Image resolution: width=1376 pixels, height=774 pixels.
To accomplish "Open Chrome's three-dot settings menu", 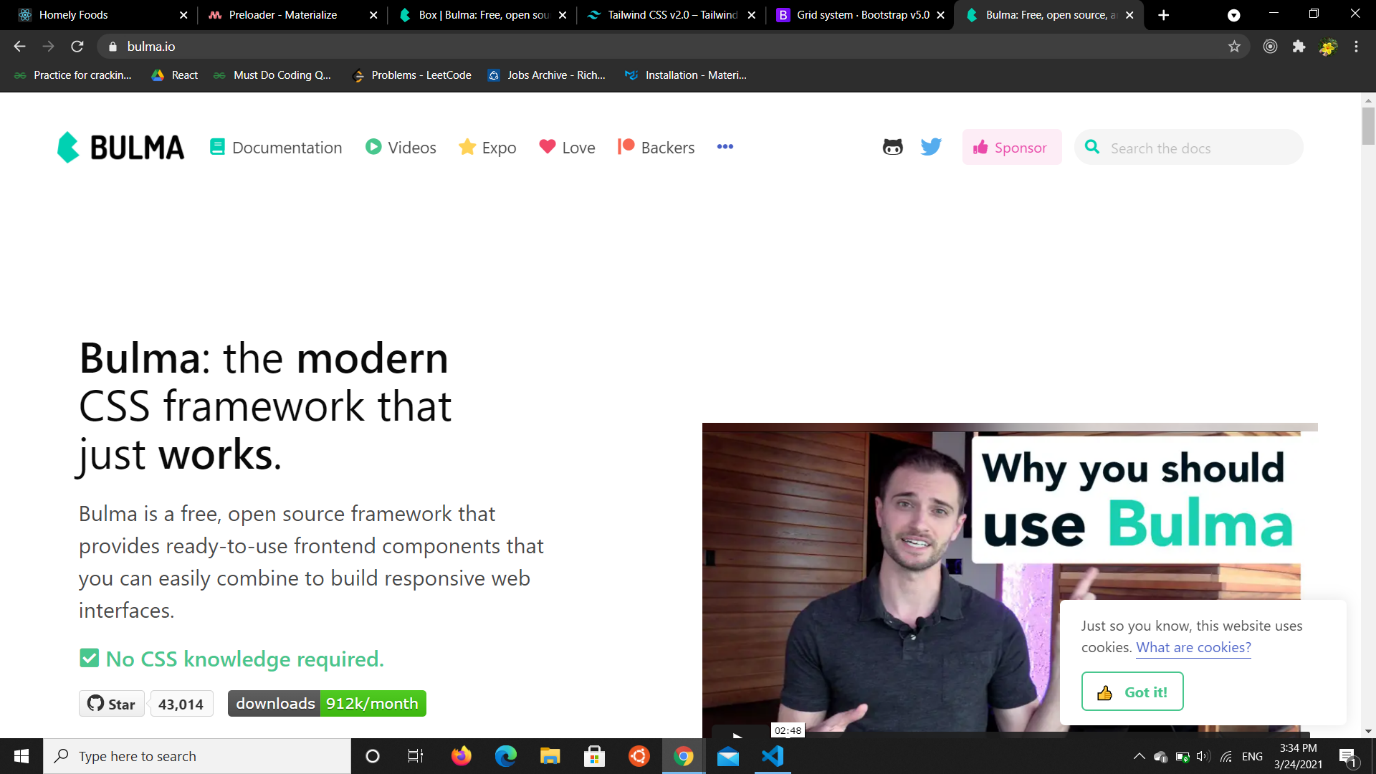I will (x=1356, y=46).
